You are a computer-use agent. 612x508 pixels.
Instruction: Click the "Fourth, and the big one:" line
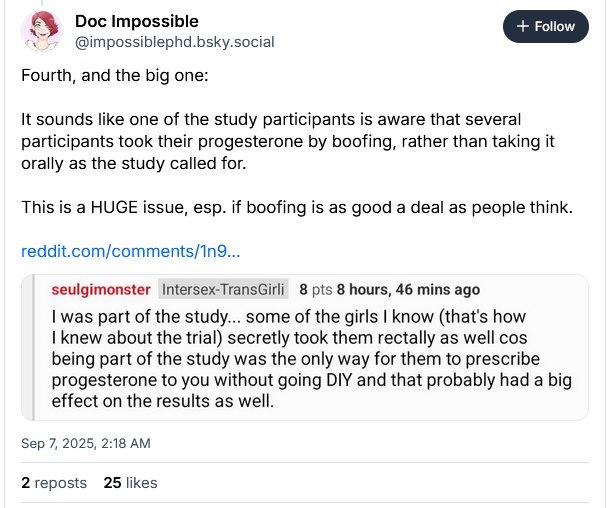(110, 76)
